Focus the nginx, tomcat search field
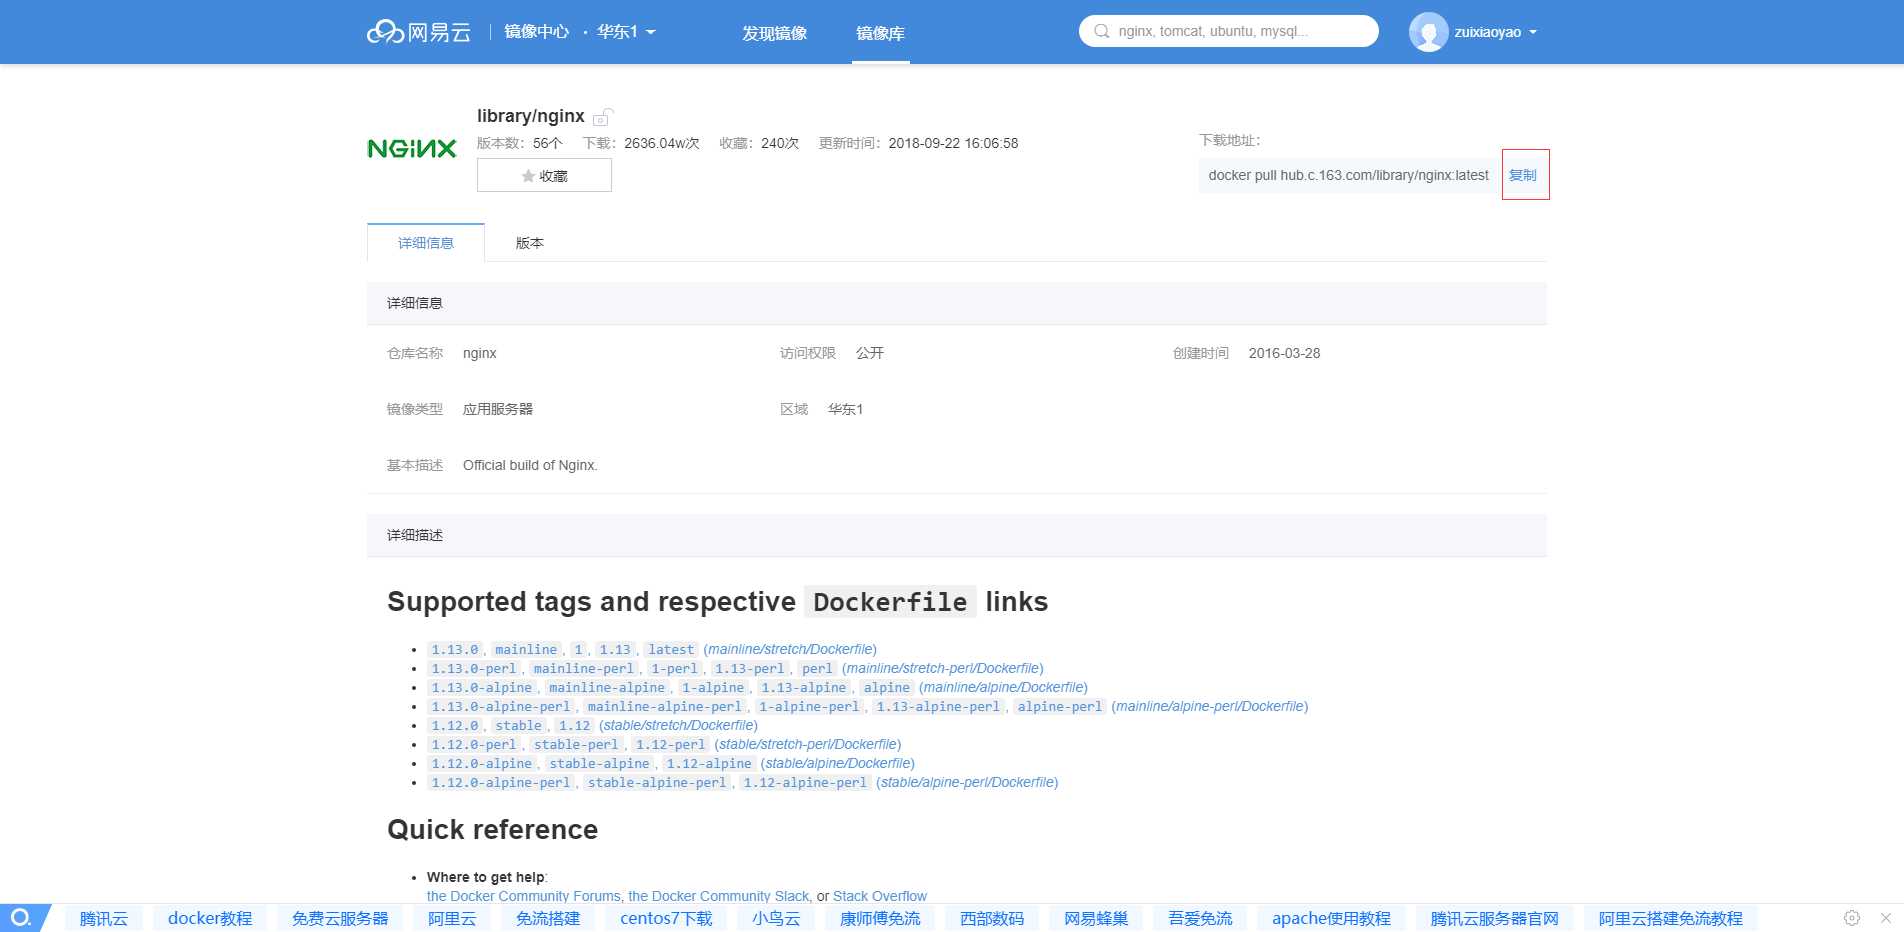The width and height of the screenshot is (1904, 932). (x=1228, y=31)
